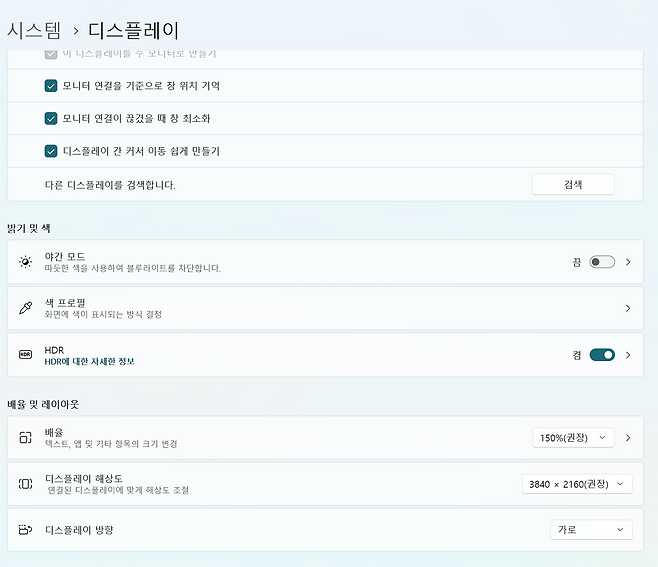Open the HDR에 대한 자세한 정보 link
The image size is (658, 567).
point(89,362)
